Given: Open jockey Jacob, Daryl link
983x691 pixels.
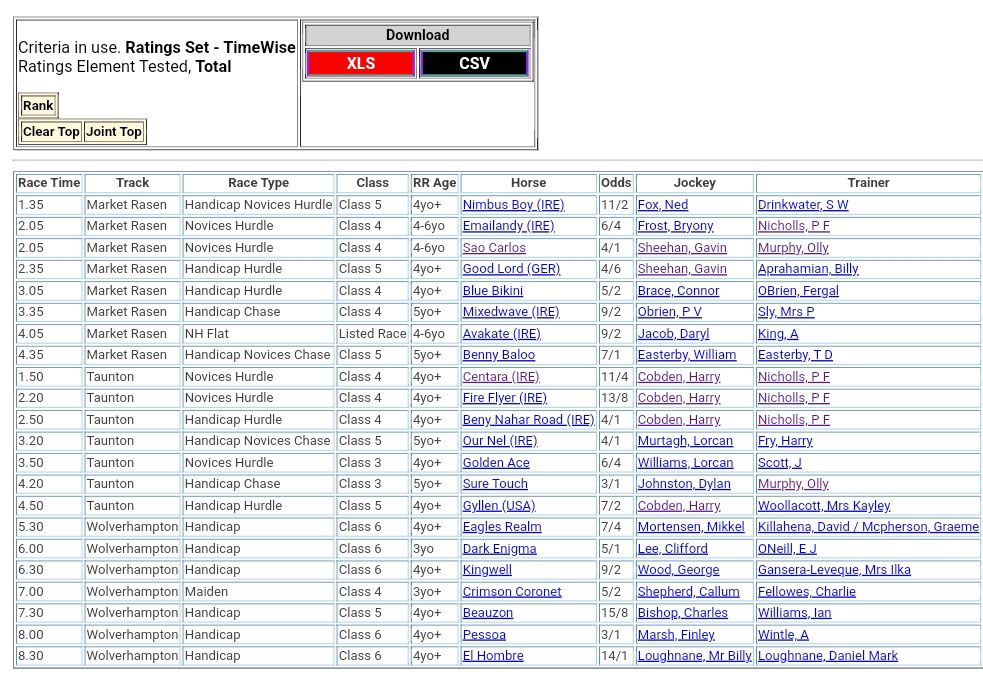Looking at the screenshot, I should [x=673, y=334].
